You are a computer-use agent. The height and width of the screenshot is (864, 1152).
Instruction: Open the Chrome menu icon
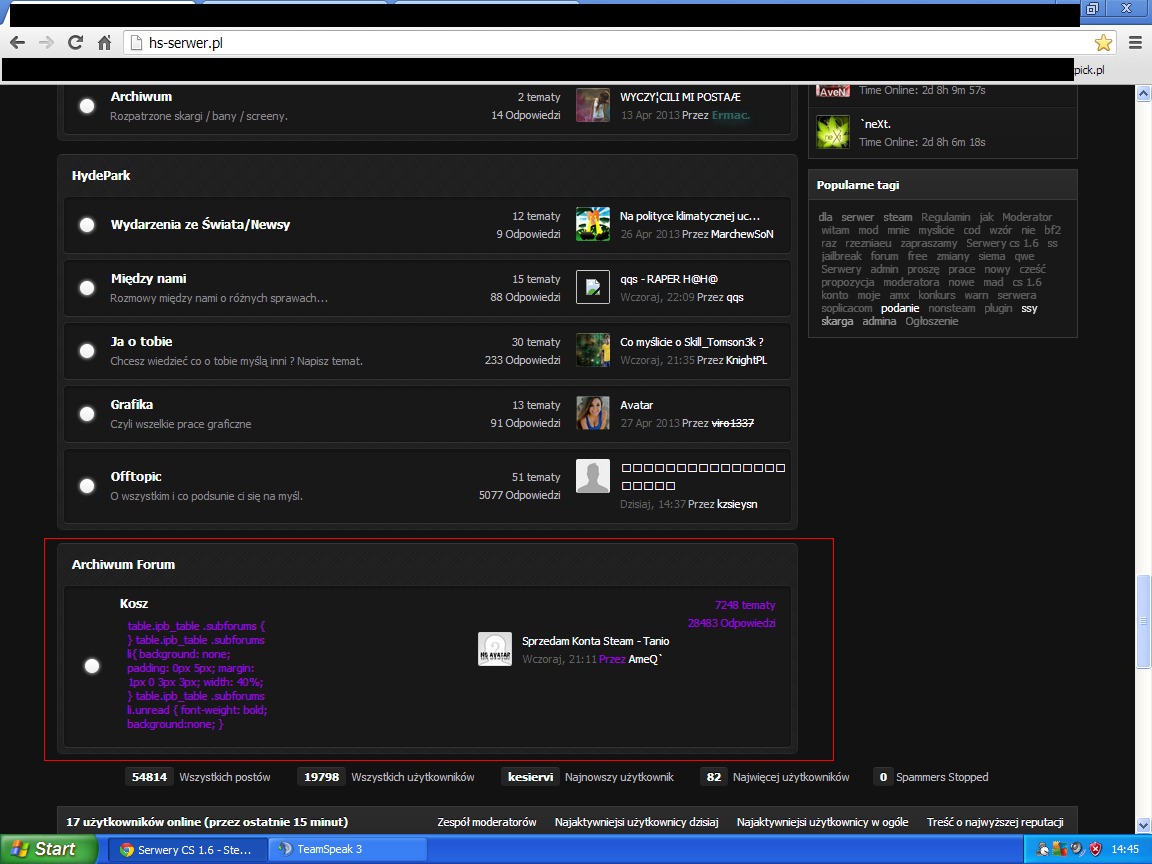tap(1135, 42)
